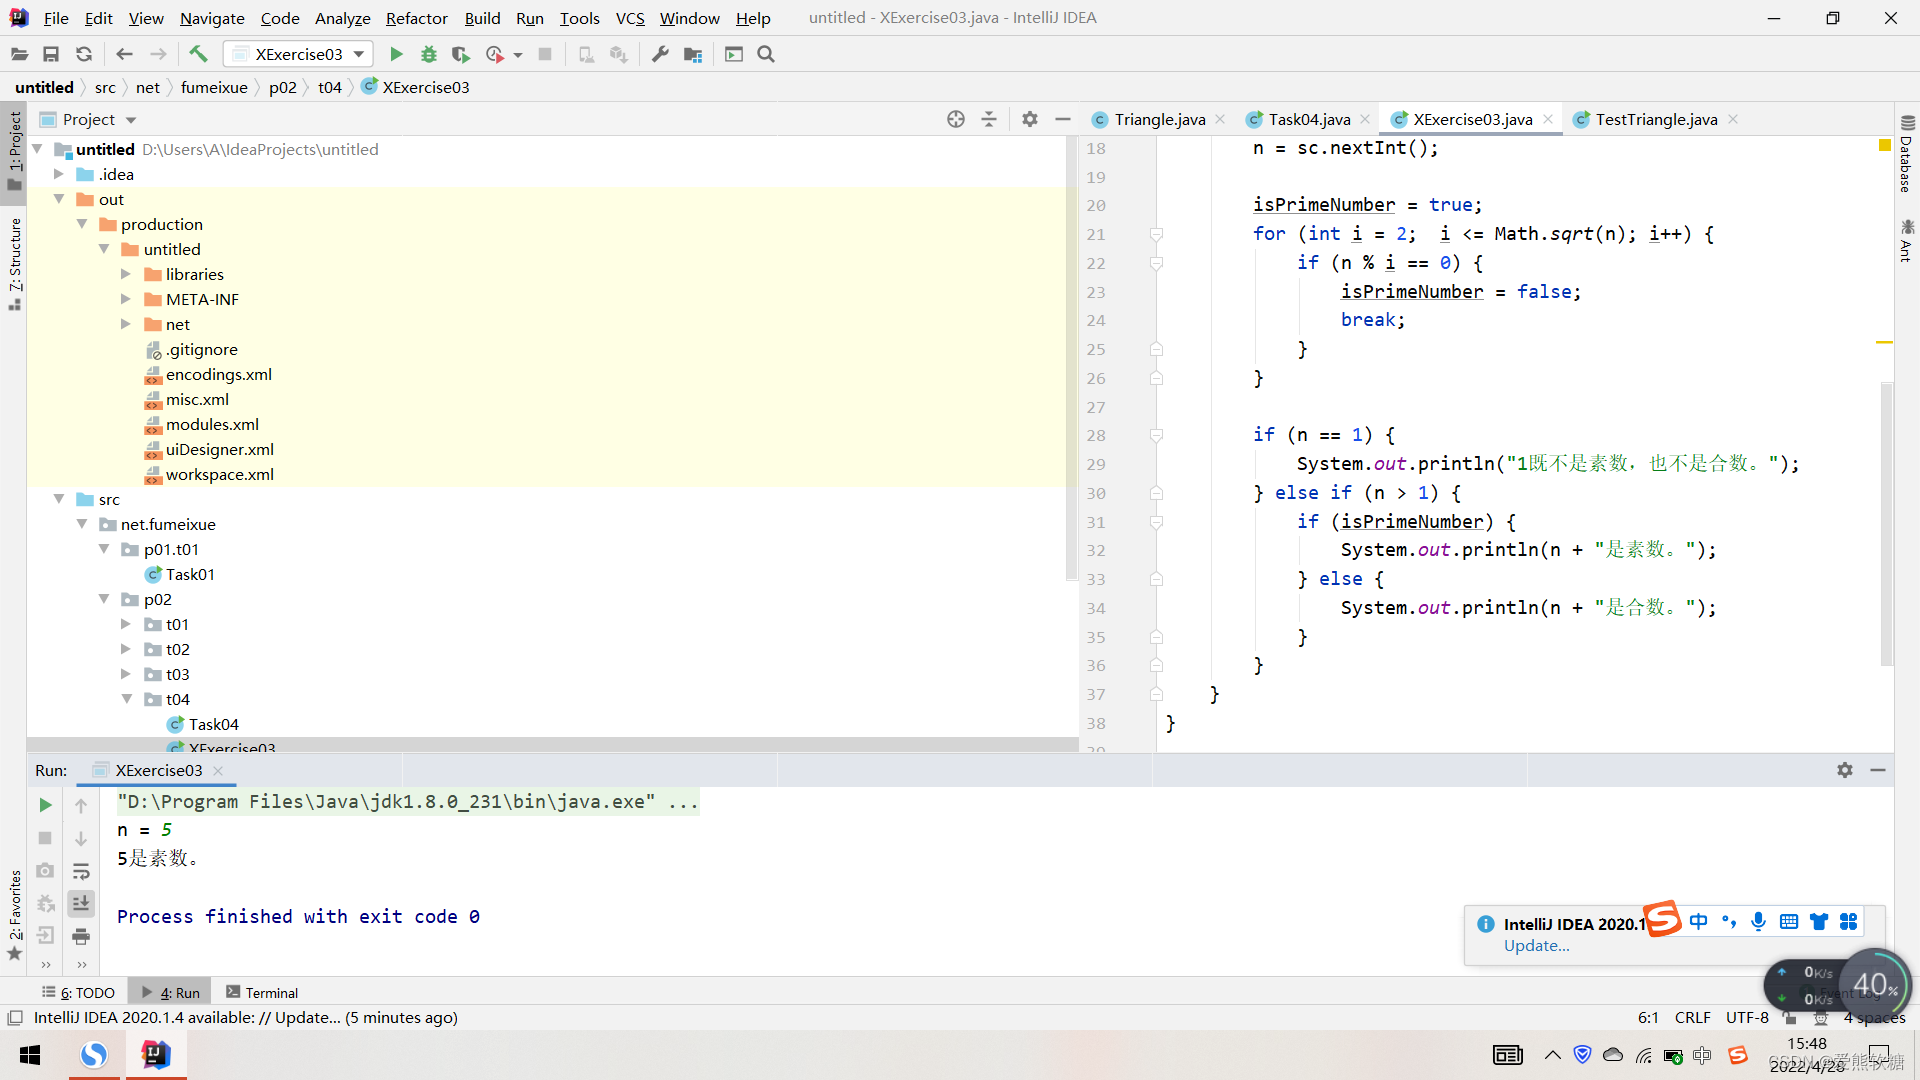This screenshot has height=1080, width=1920.
Task: Click the yellow warning marker stripe
Action: click(x=1885, y=343)
